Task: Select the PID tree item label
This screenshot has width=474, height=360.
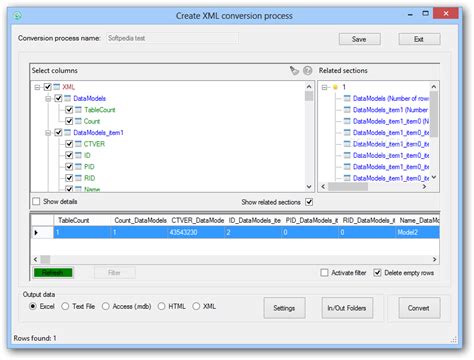Action: [89, 167]
